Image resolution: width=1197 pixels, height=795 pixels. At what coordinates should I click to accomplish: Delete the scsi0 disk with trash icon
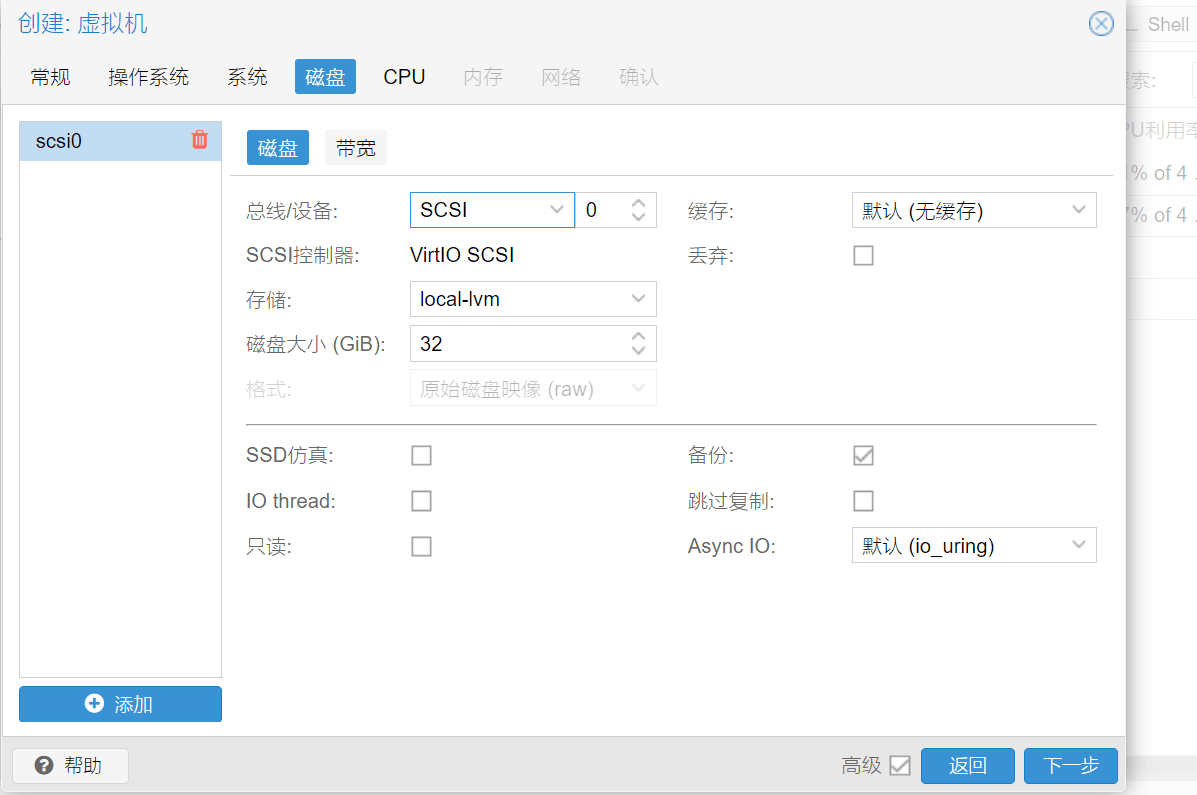(x=199, y=140)
